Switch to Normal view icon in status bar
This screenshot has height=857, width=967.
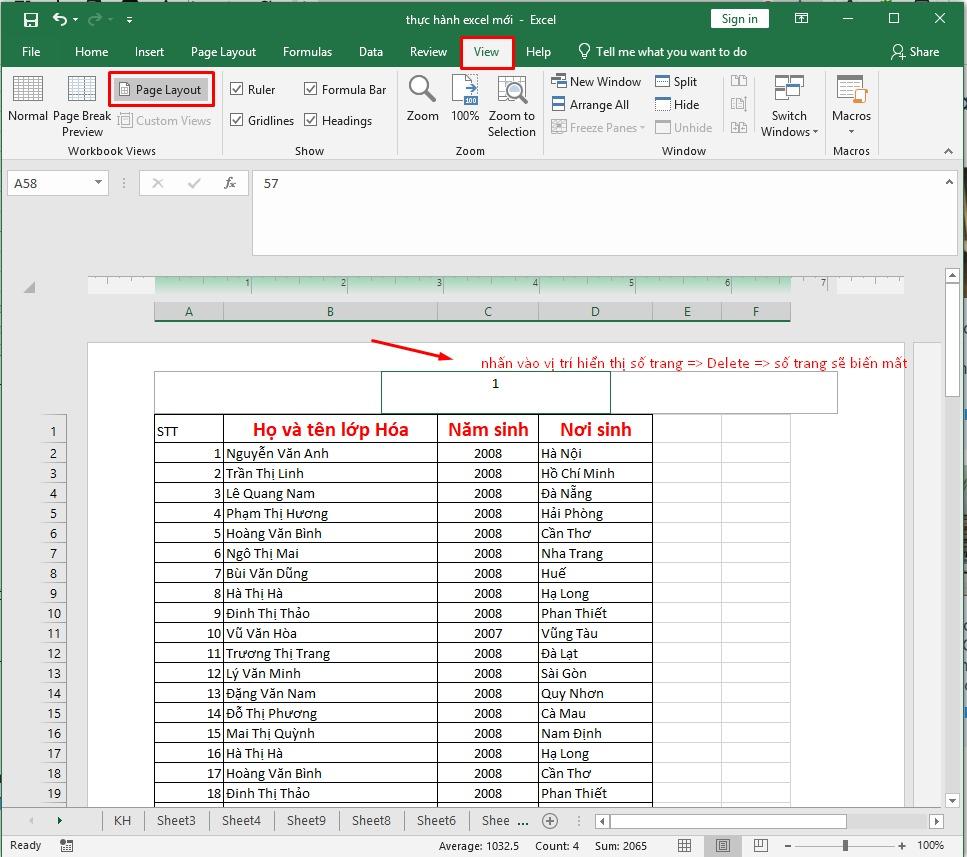684,844
